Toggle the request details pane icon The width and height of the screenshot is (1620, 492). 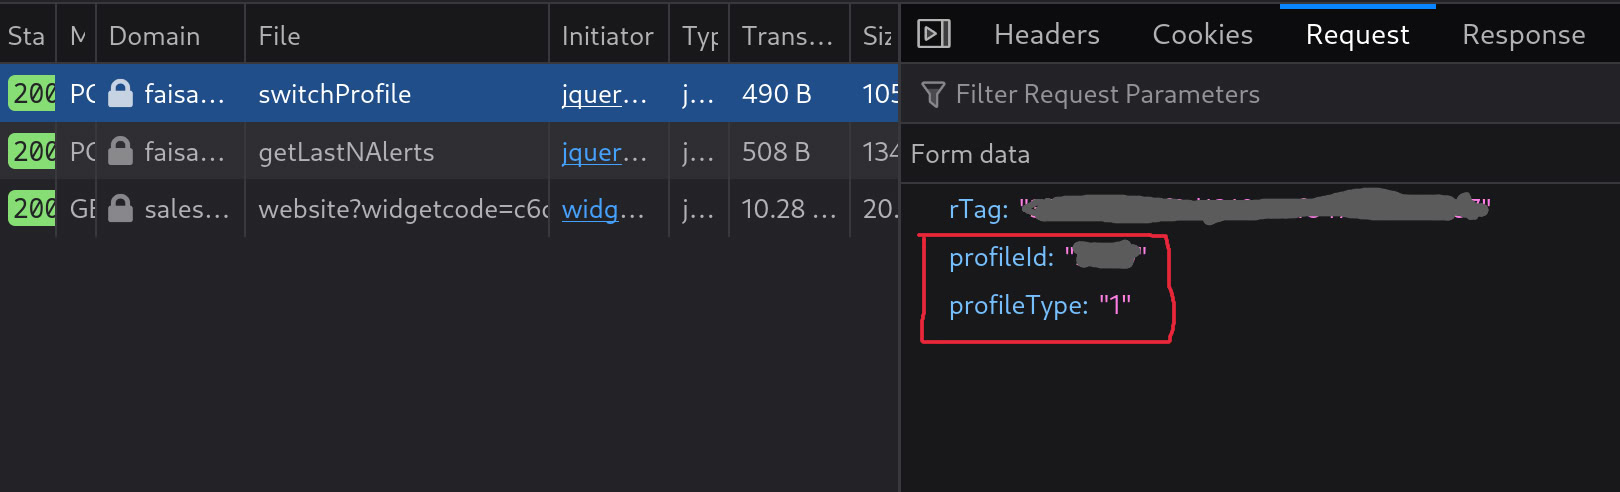tap(933, 35)
